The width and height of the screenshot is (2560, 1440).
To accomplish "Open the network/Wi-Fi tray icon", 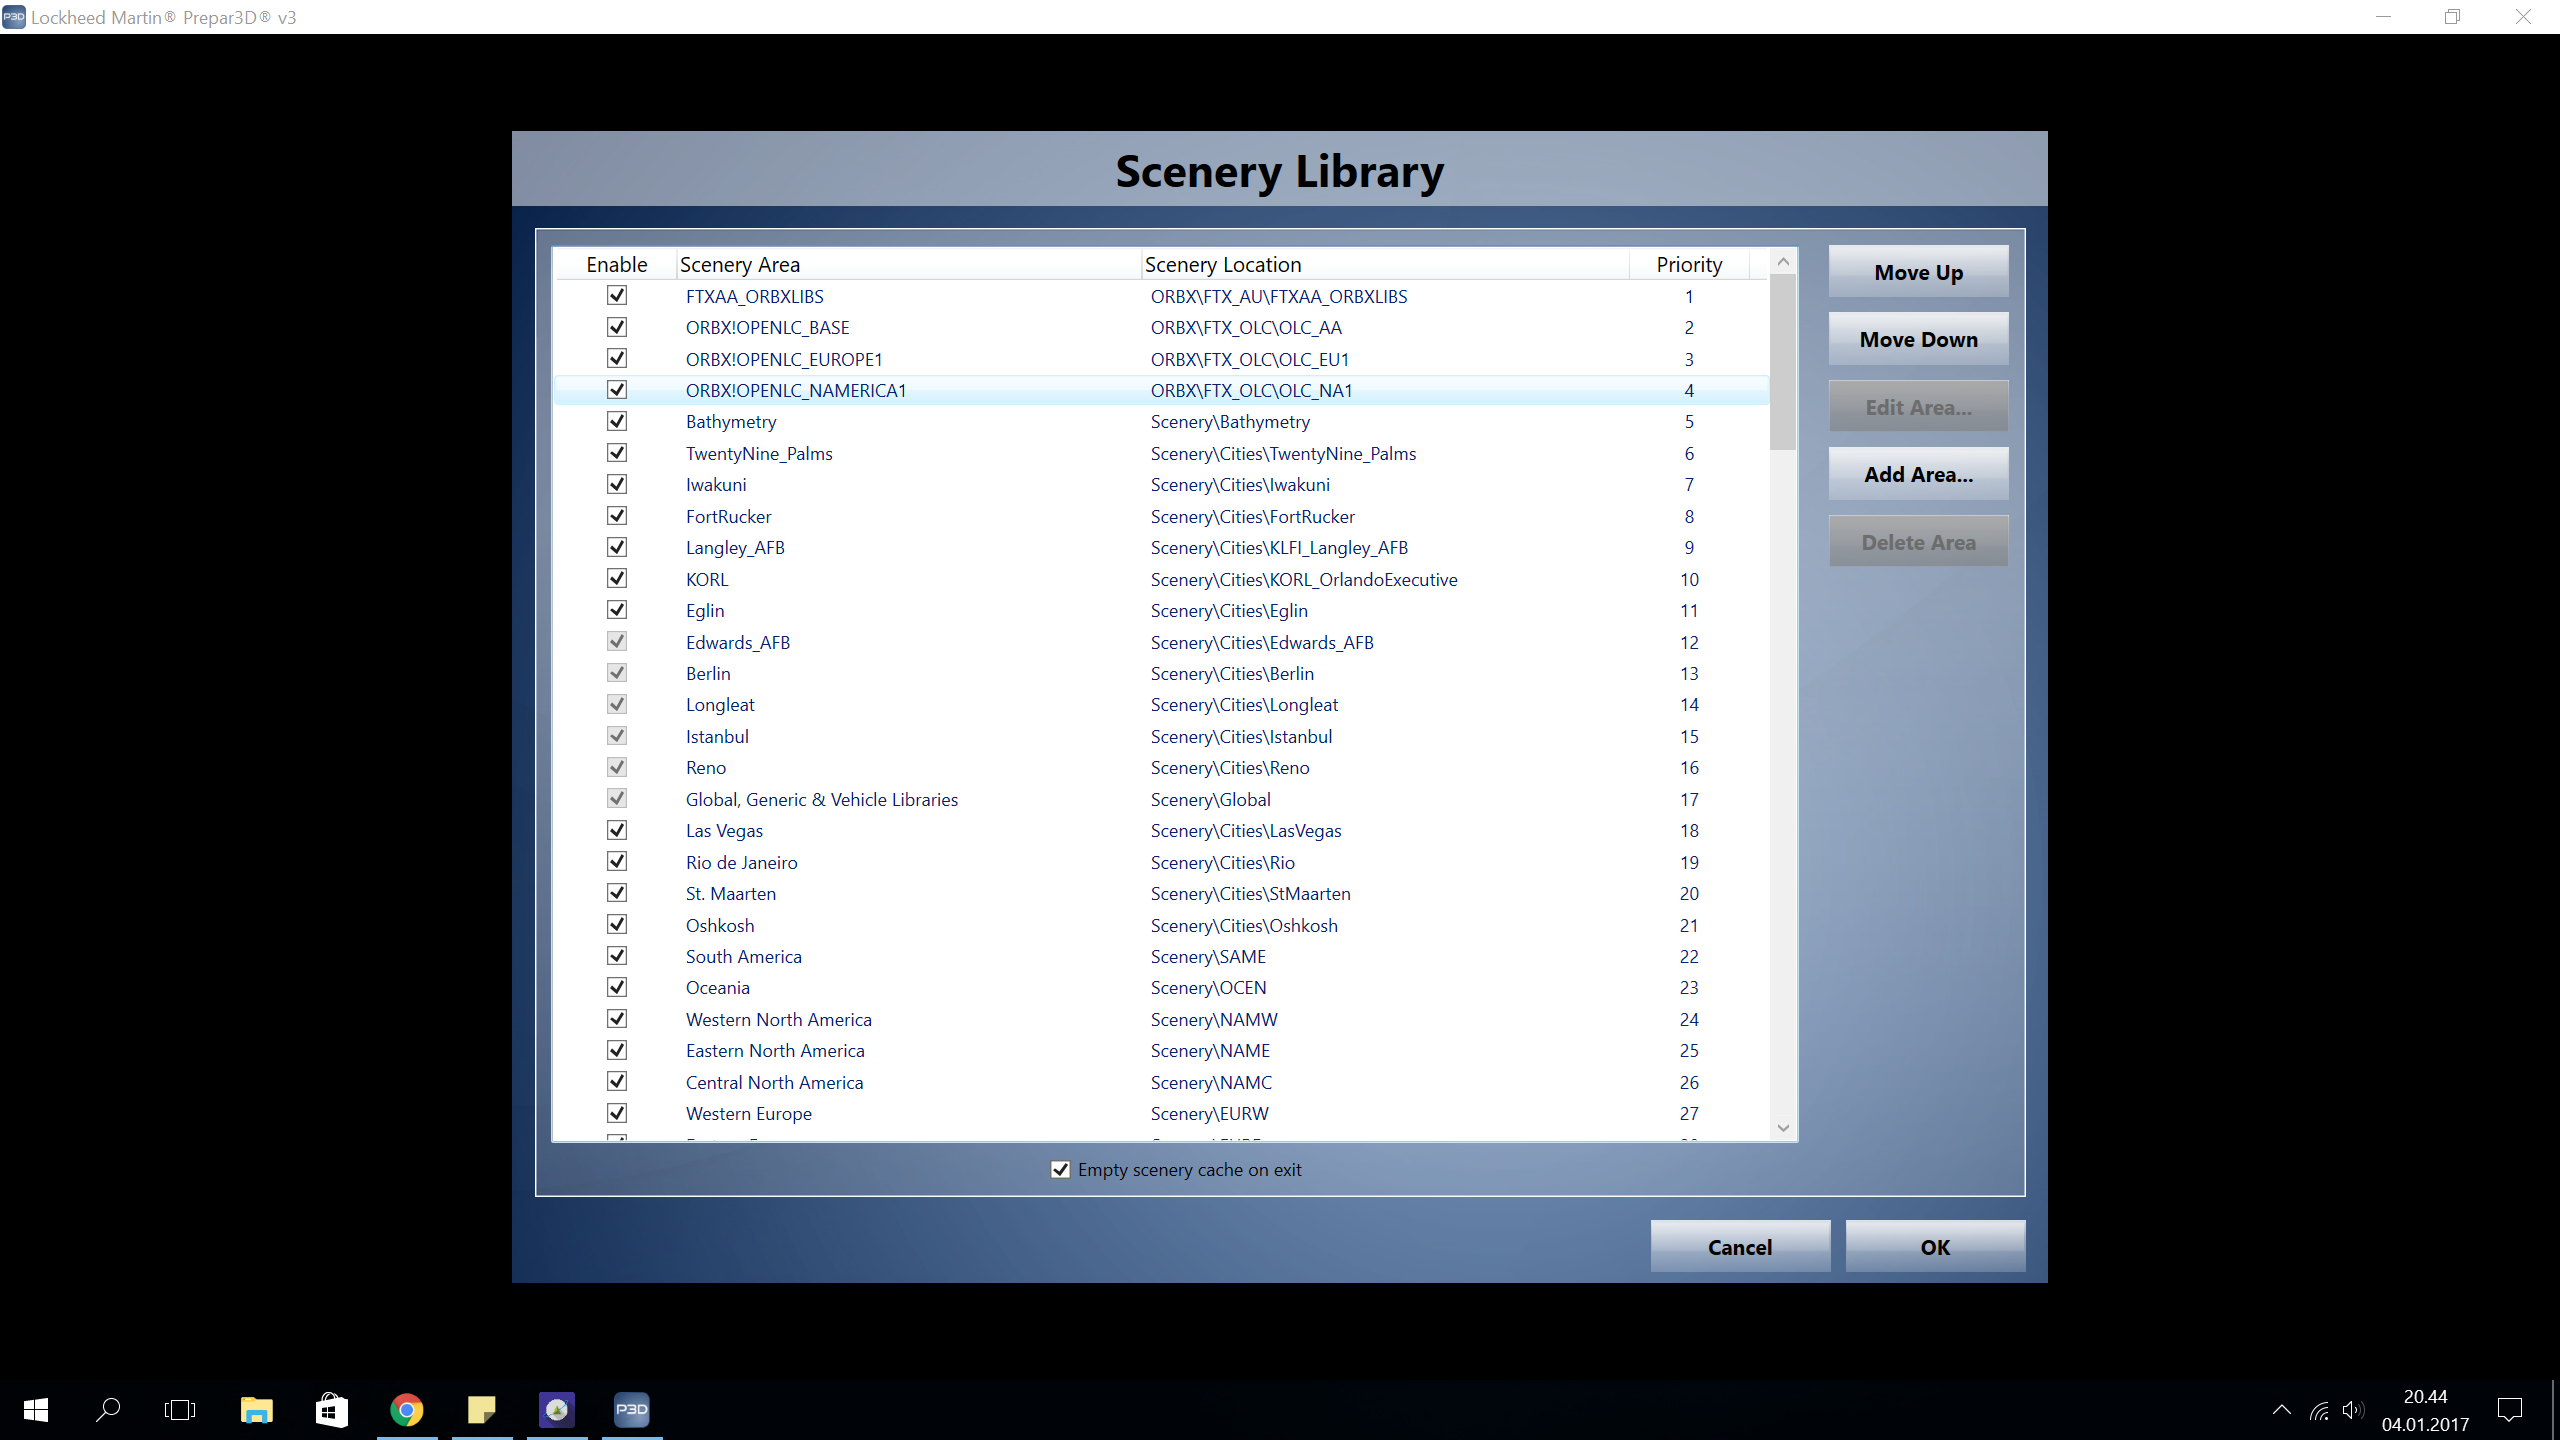I will pyautogui.click(x=2320, y=1411).
